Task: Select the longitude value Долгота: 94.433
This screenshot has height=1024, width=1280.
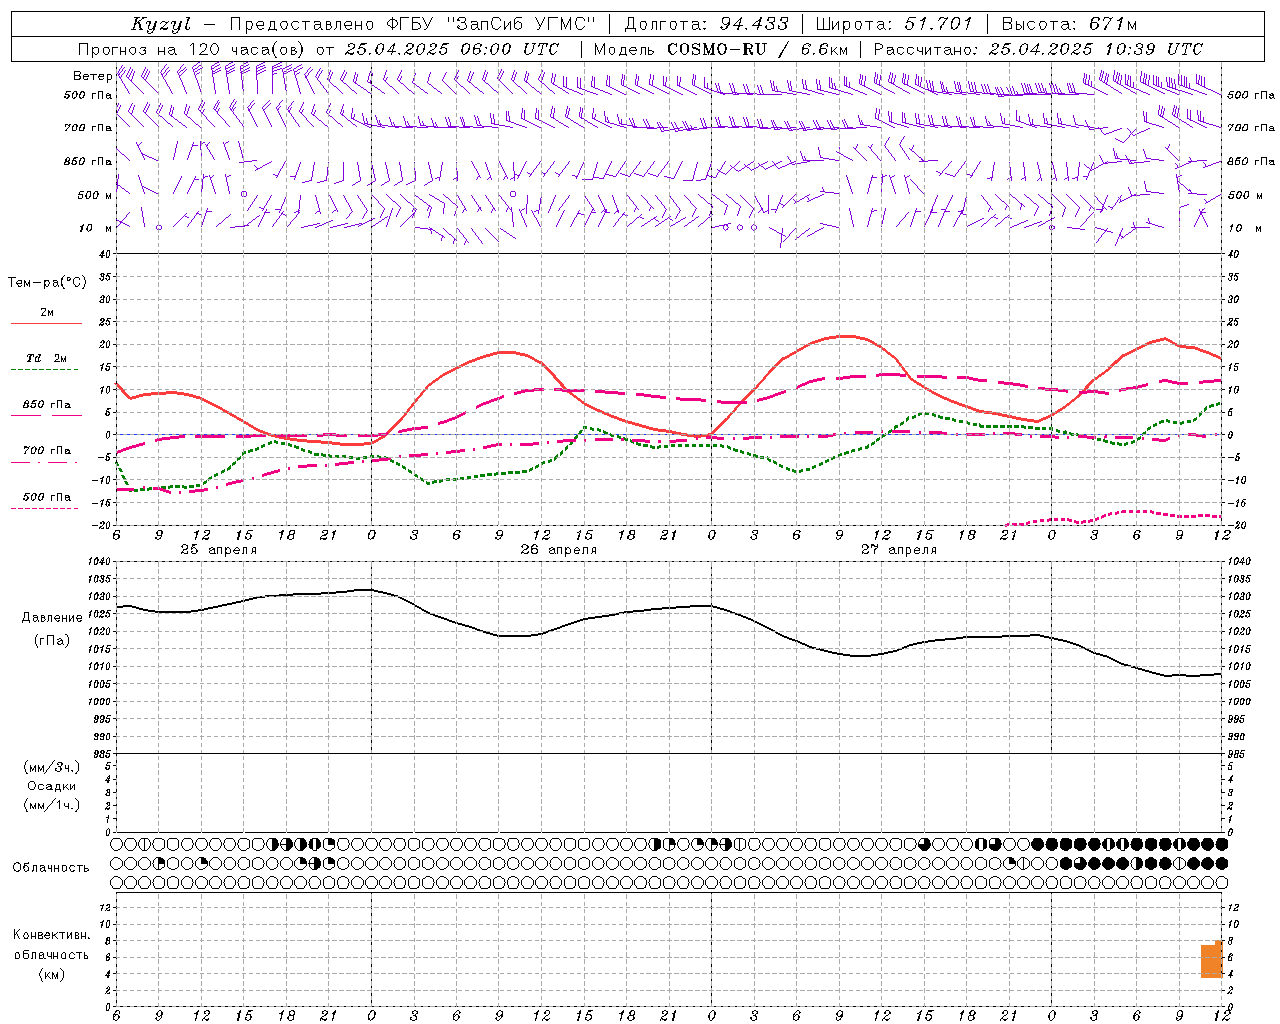Action: point(706,24)
